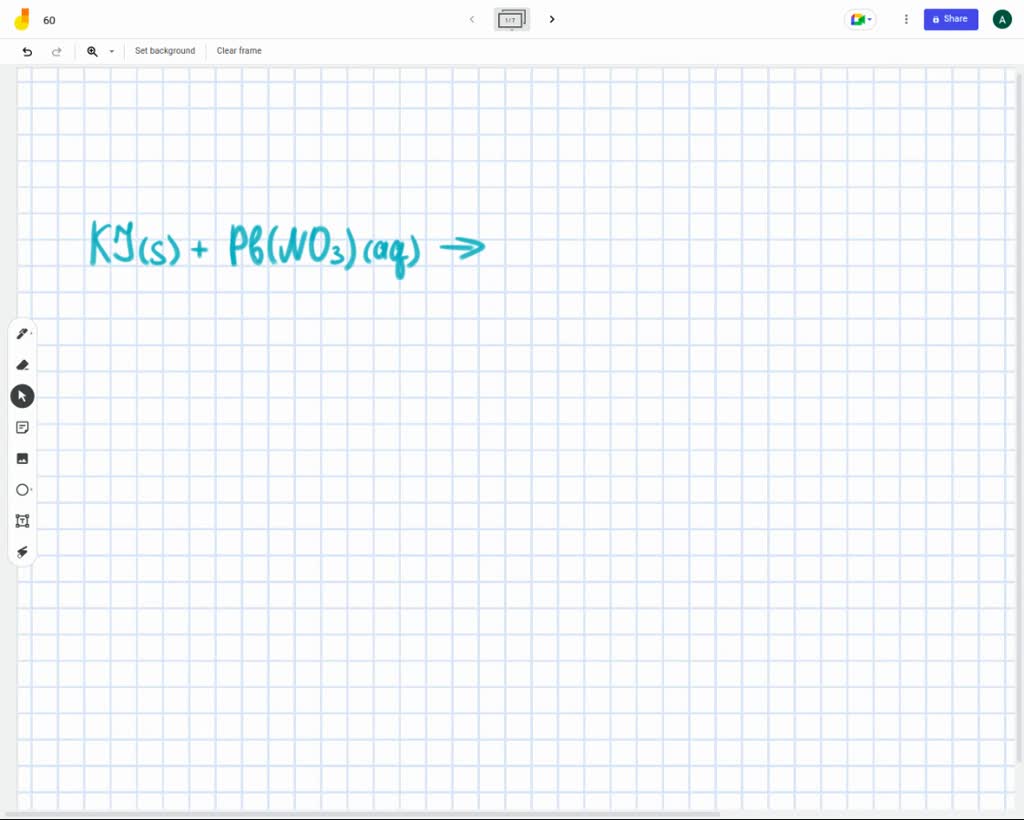The height and width of the screenshot is (820, 1024).
Task: Open the three-dot more options menu
Action: tap(906, 19)
